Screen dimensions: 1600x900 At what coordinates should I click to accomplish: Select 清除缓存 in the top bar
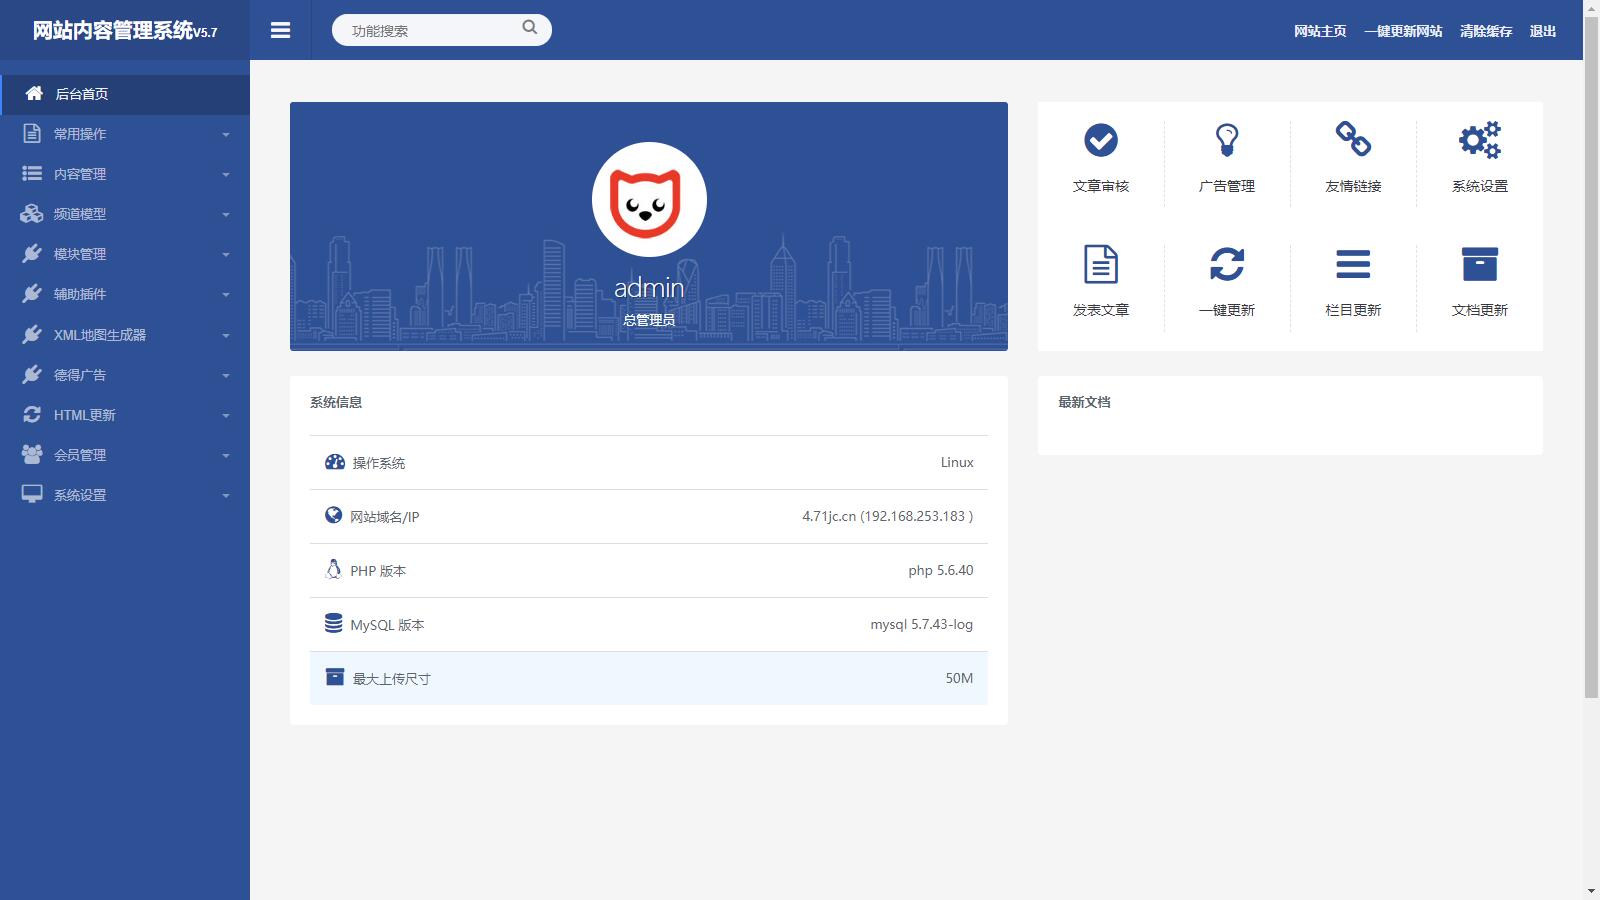1486,30
